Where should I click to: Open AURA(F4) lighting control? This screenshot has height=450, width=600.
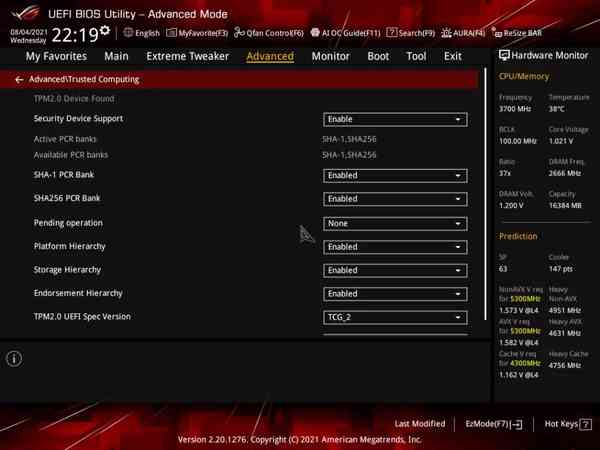462,33
